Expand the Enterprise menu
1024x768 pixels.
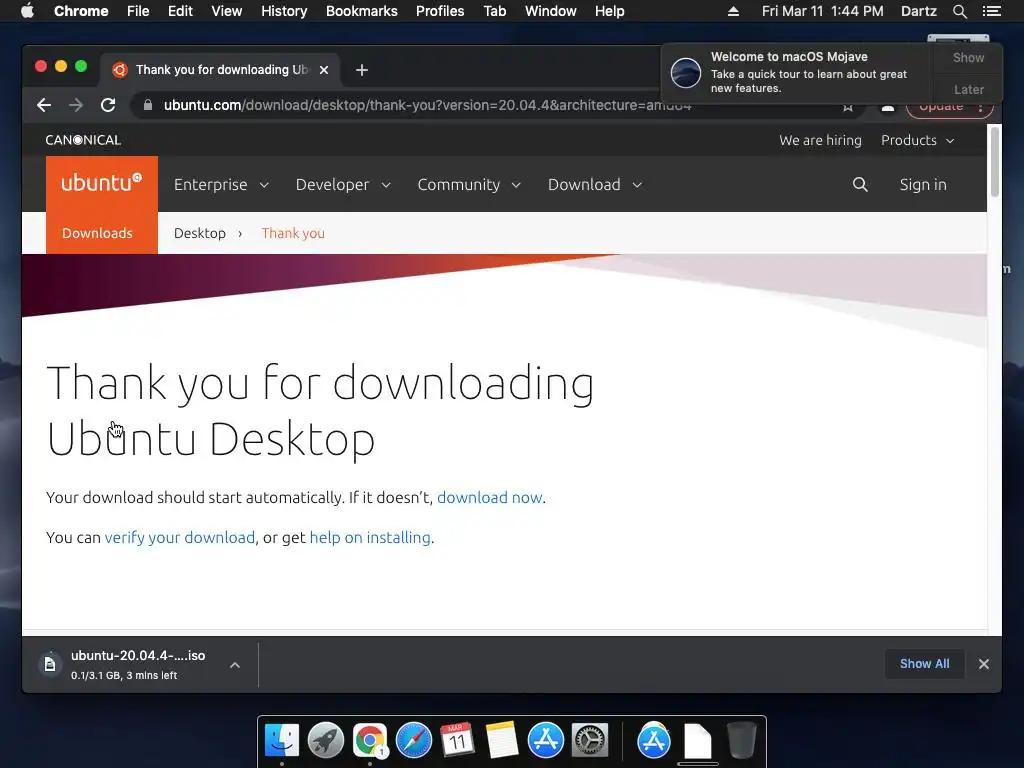[x=221, y=185]
